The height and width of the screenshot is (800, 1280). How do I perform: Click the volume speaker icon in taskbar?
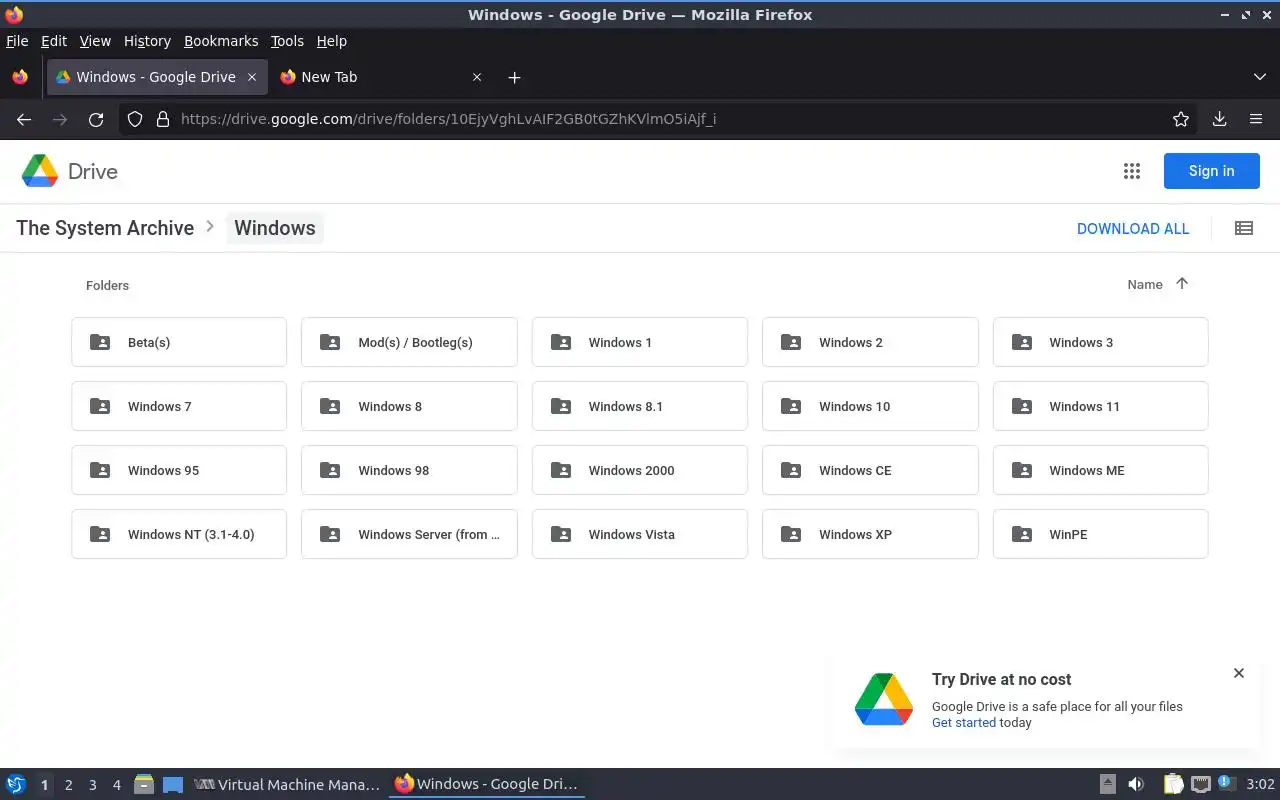coord(1136,785)
